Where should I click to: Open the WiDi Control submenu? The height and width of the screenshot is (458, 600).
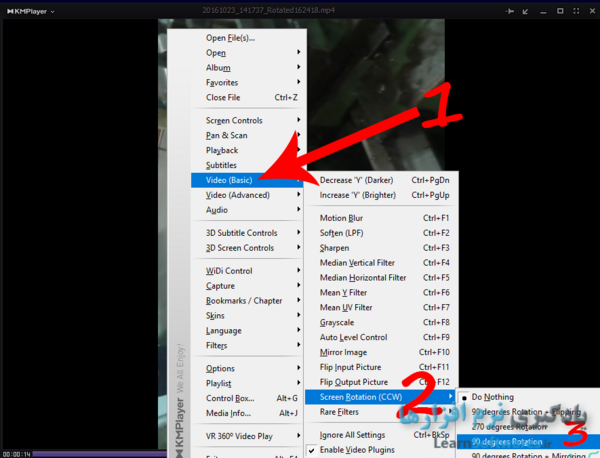point(248,271)
